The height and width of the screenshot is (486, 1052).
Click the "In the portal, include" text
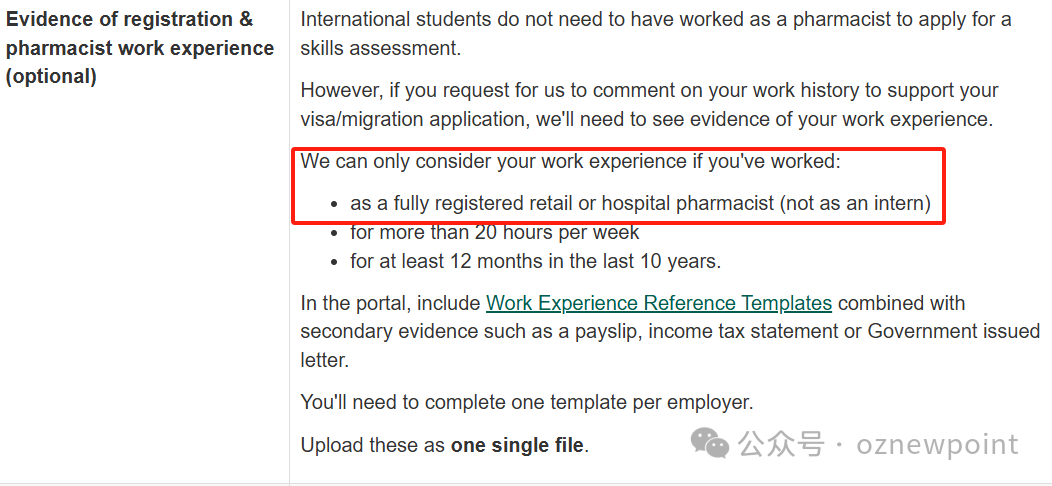click(391, 303)
